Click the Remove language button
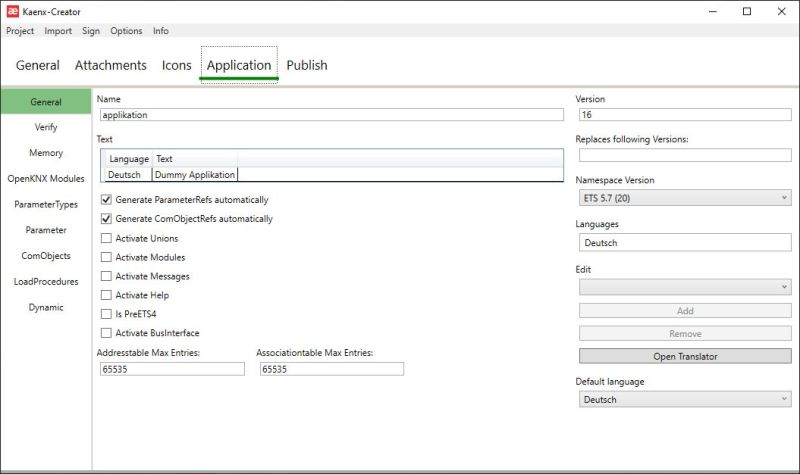The width and height of the screenshot is (800, 474). (x=685, y=334)
